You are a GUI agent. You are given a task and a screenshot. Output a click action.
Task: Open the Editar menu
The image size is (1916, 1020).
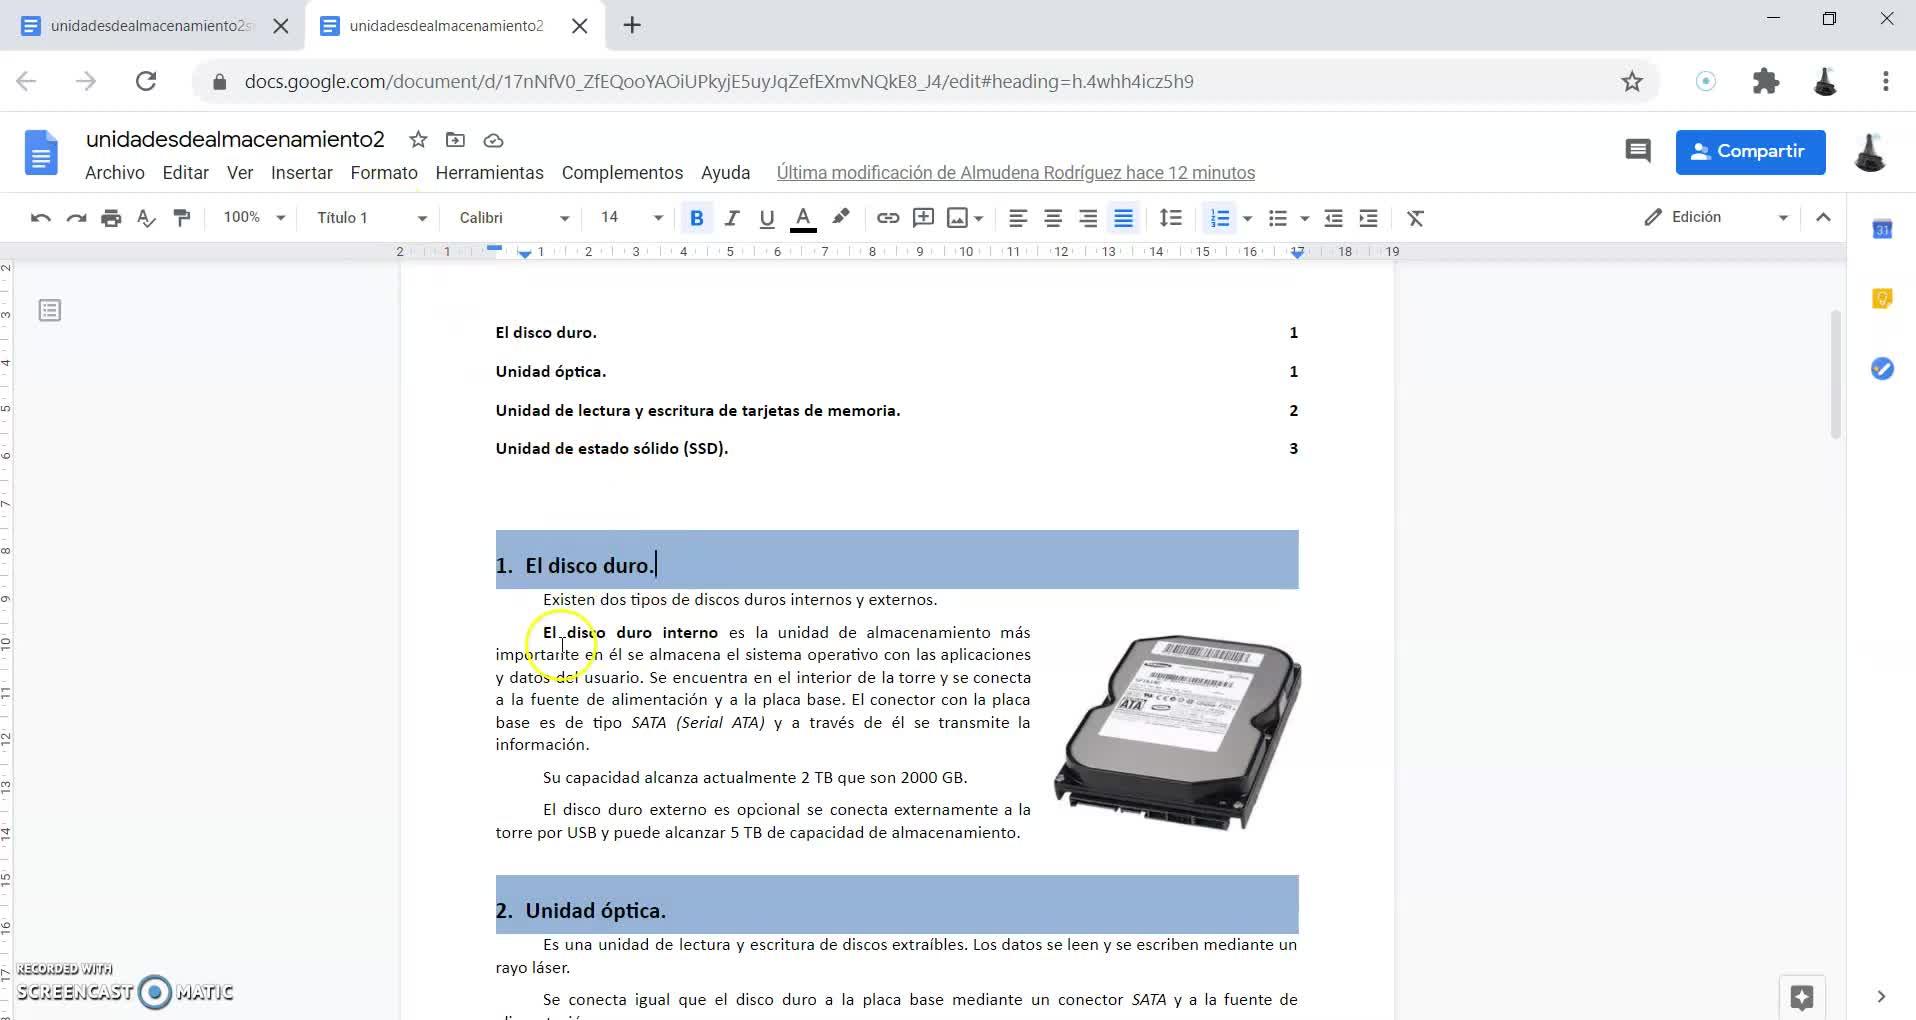(x=186, y=173)
